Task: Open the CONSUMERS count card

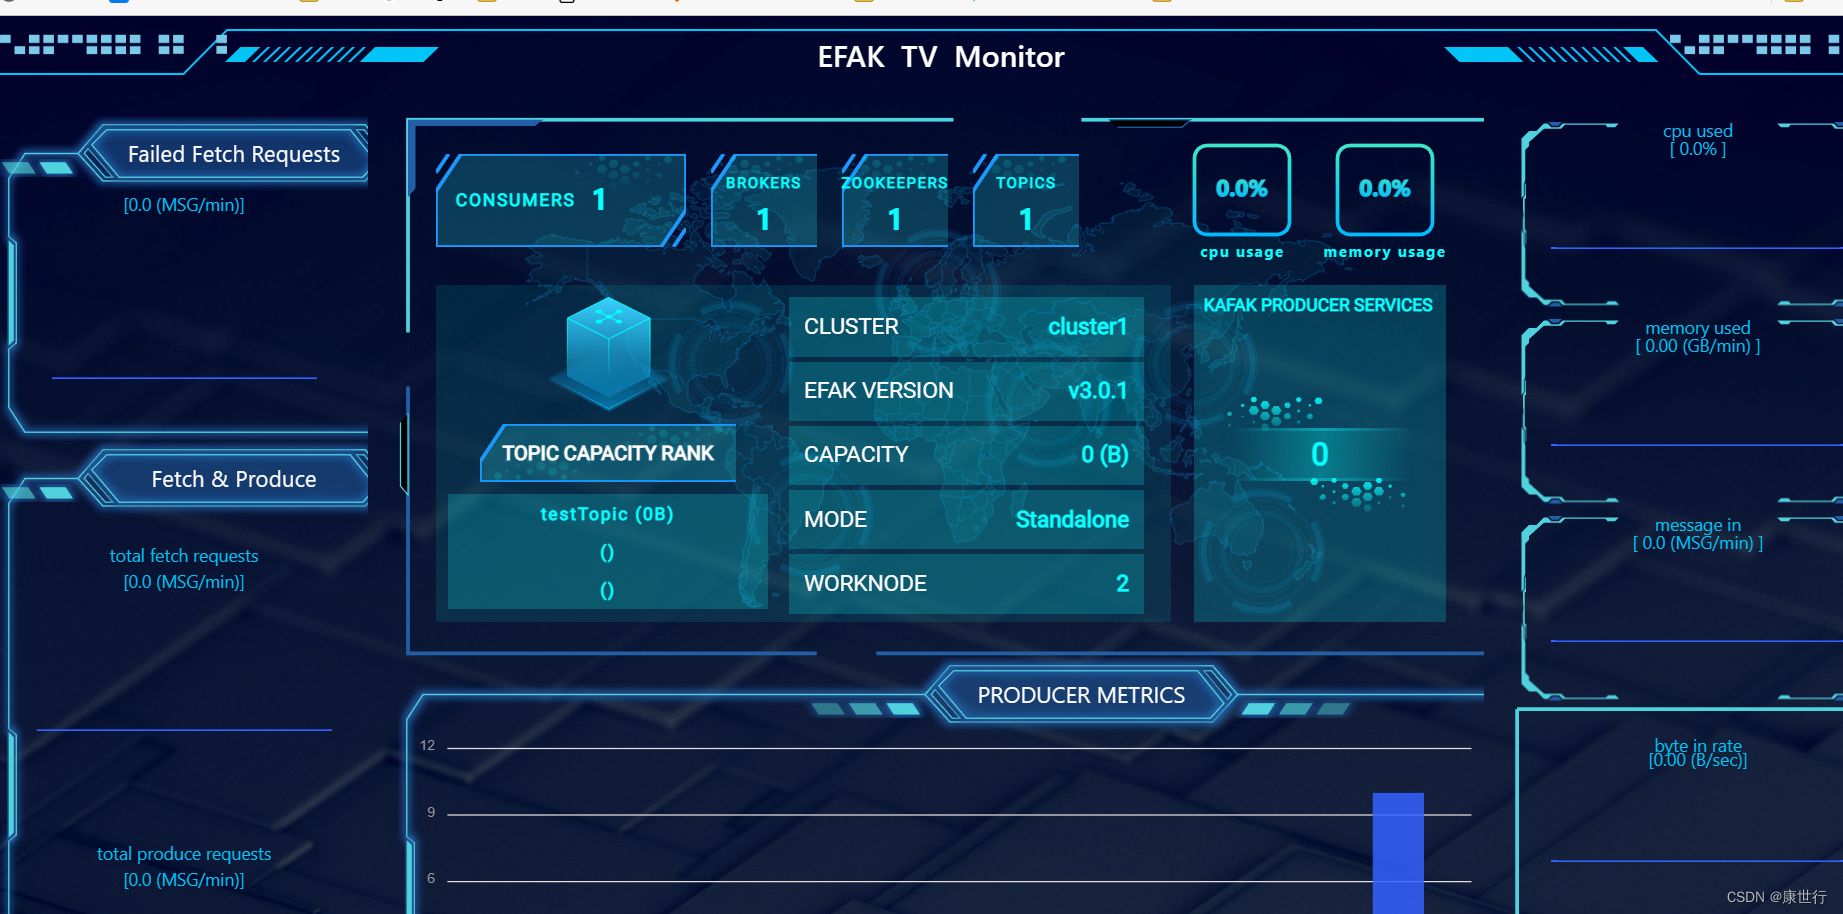Action: click(561, 200)
